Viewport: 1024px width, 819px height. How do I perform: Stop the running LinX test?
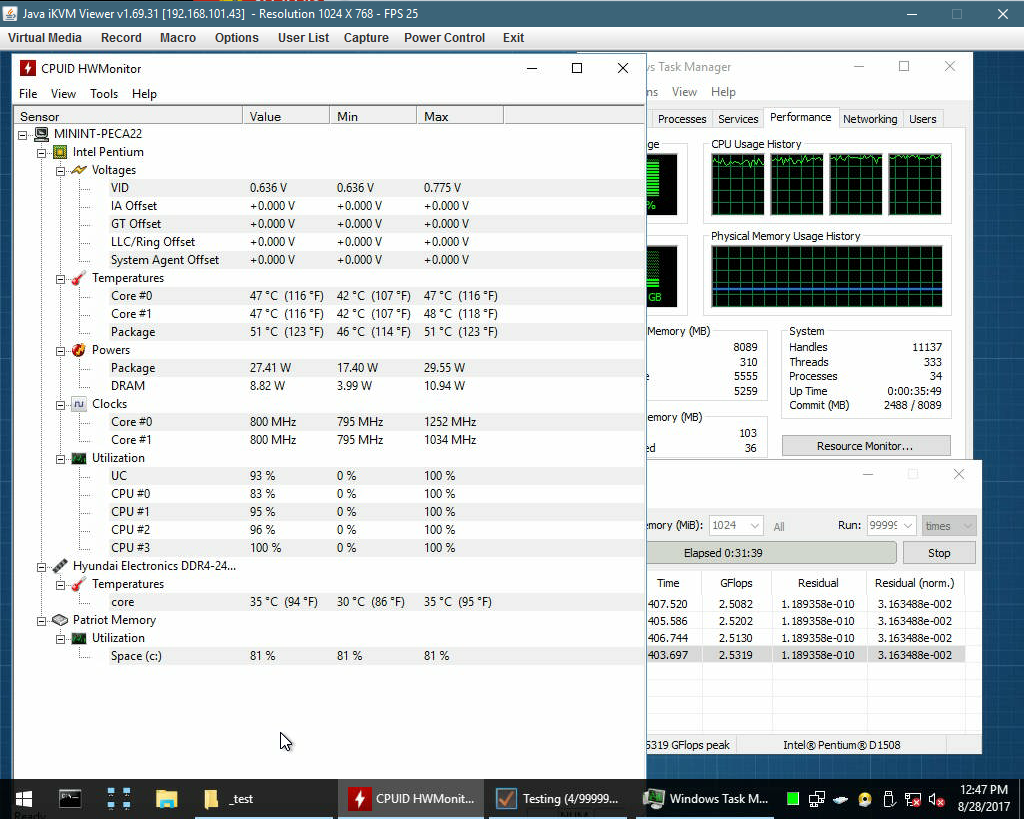pos(939,553)
